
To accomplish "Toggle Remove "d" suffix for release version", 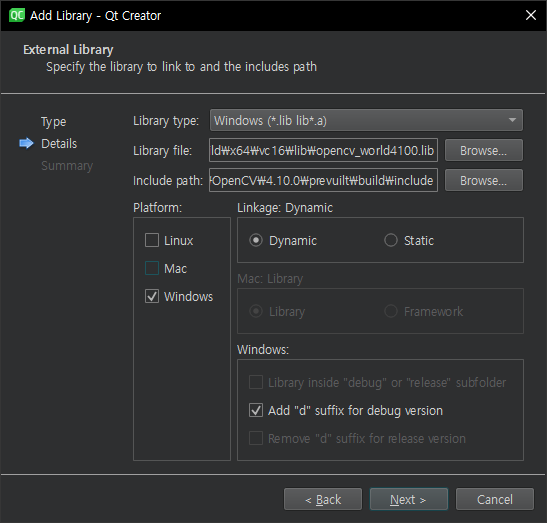I will click(x=256, y=438).
